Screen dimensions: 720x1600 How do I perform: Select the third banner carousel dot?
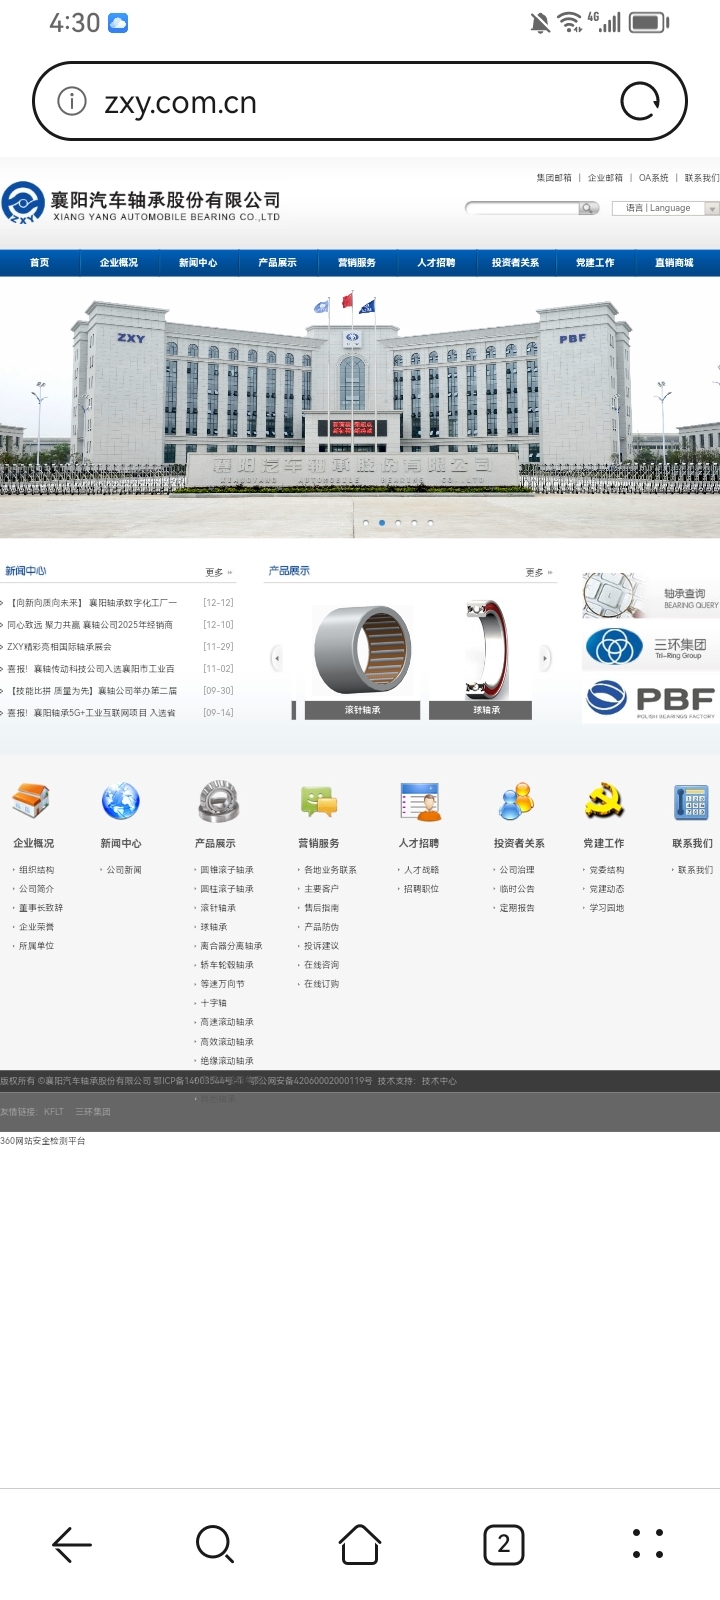(398, 523)
